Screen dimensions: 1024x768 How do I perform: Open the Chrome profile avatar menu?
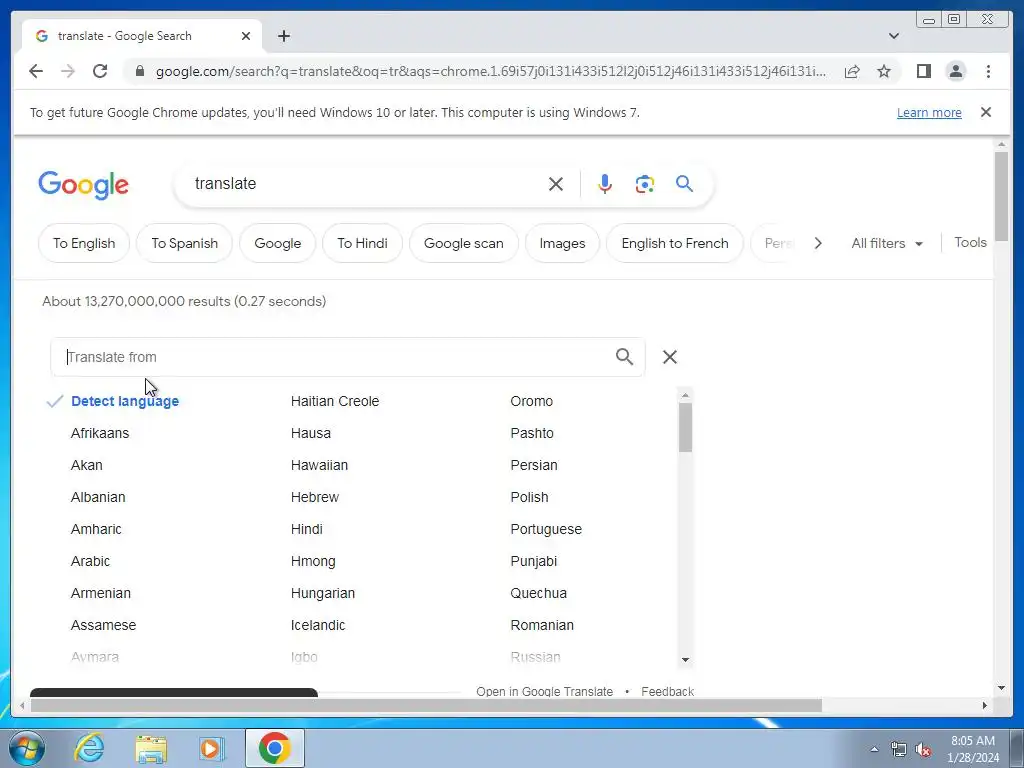956,71
